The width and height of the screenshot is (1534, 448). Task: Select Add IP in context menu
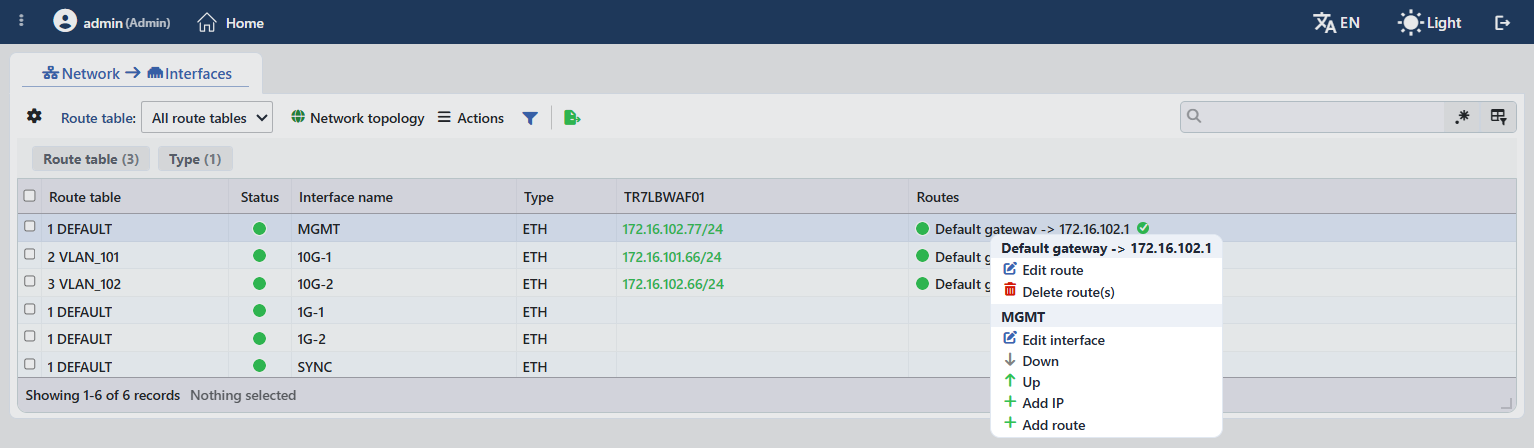point(1106,403)
